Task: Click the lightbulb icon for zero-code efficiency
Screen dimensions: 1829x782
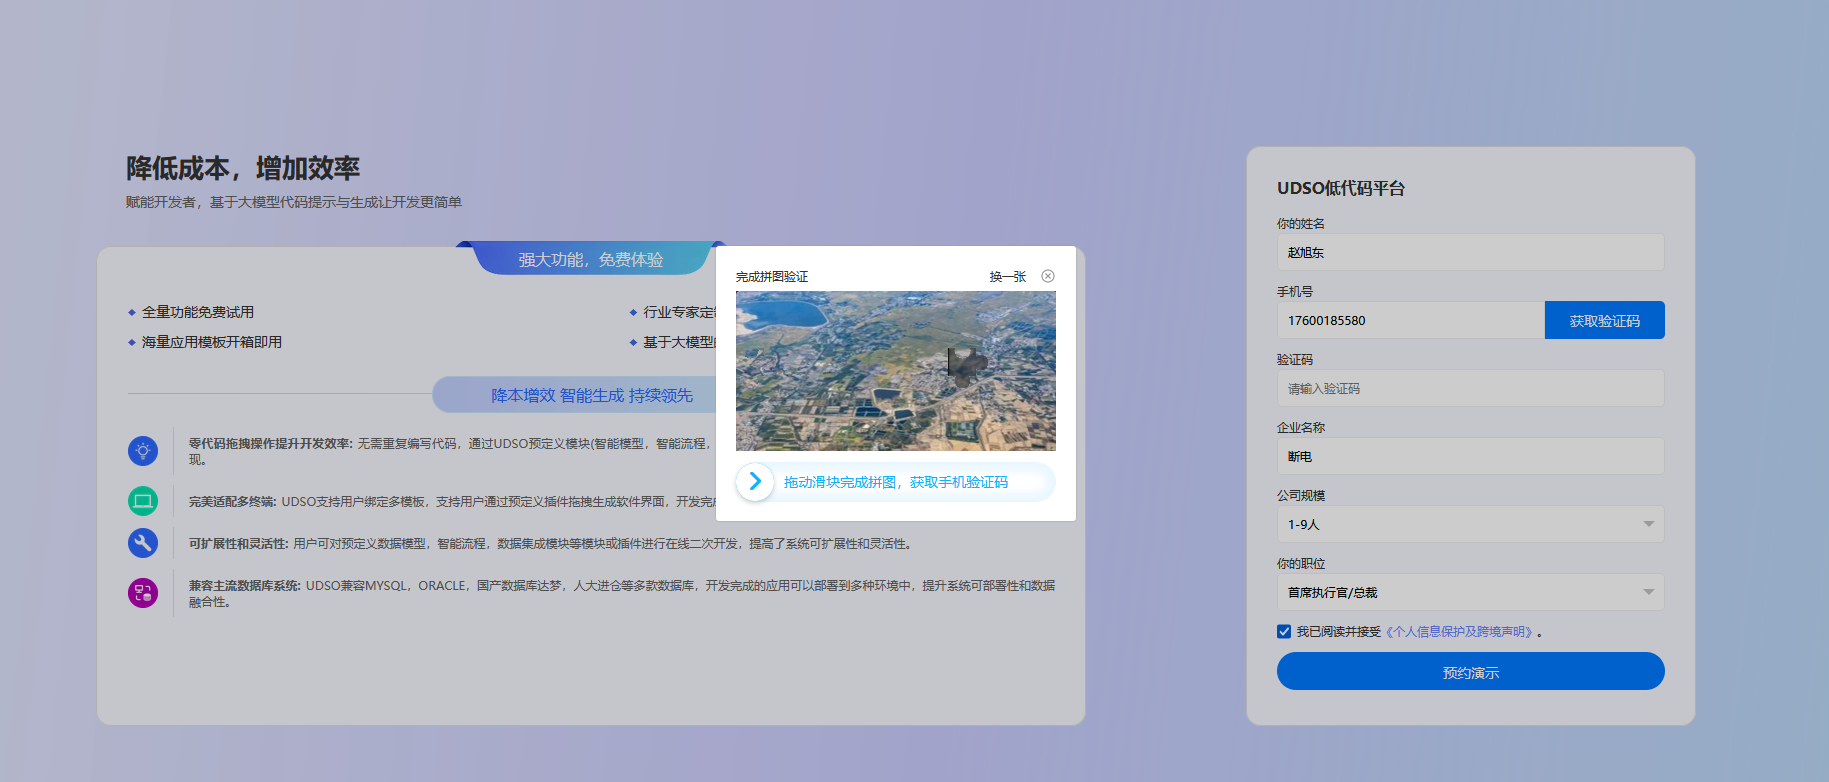Action: point(143,451)
